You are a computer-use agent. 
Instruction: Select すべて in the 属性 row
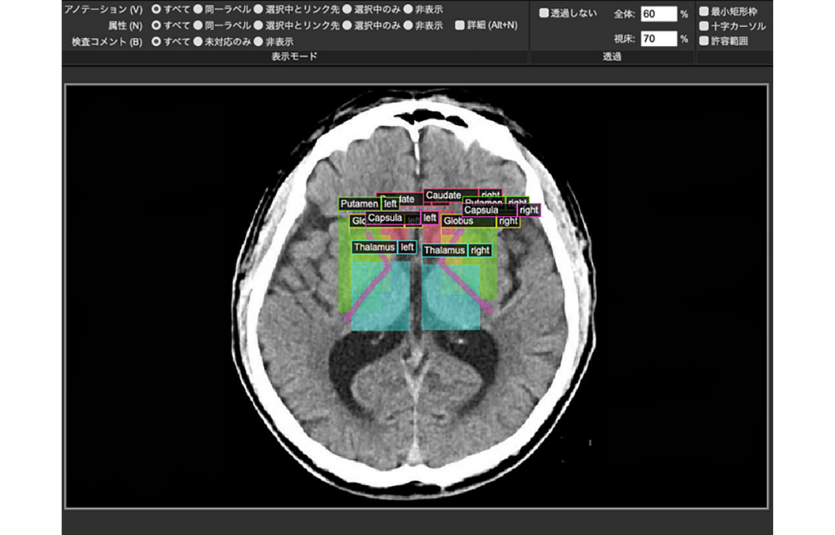coord(156,25)
